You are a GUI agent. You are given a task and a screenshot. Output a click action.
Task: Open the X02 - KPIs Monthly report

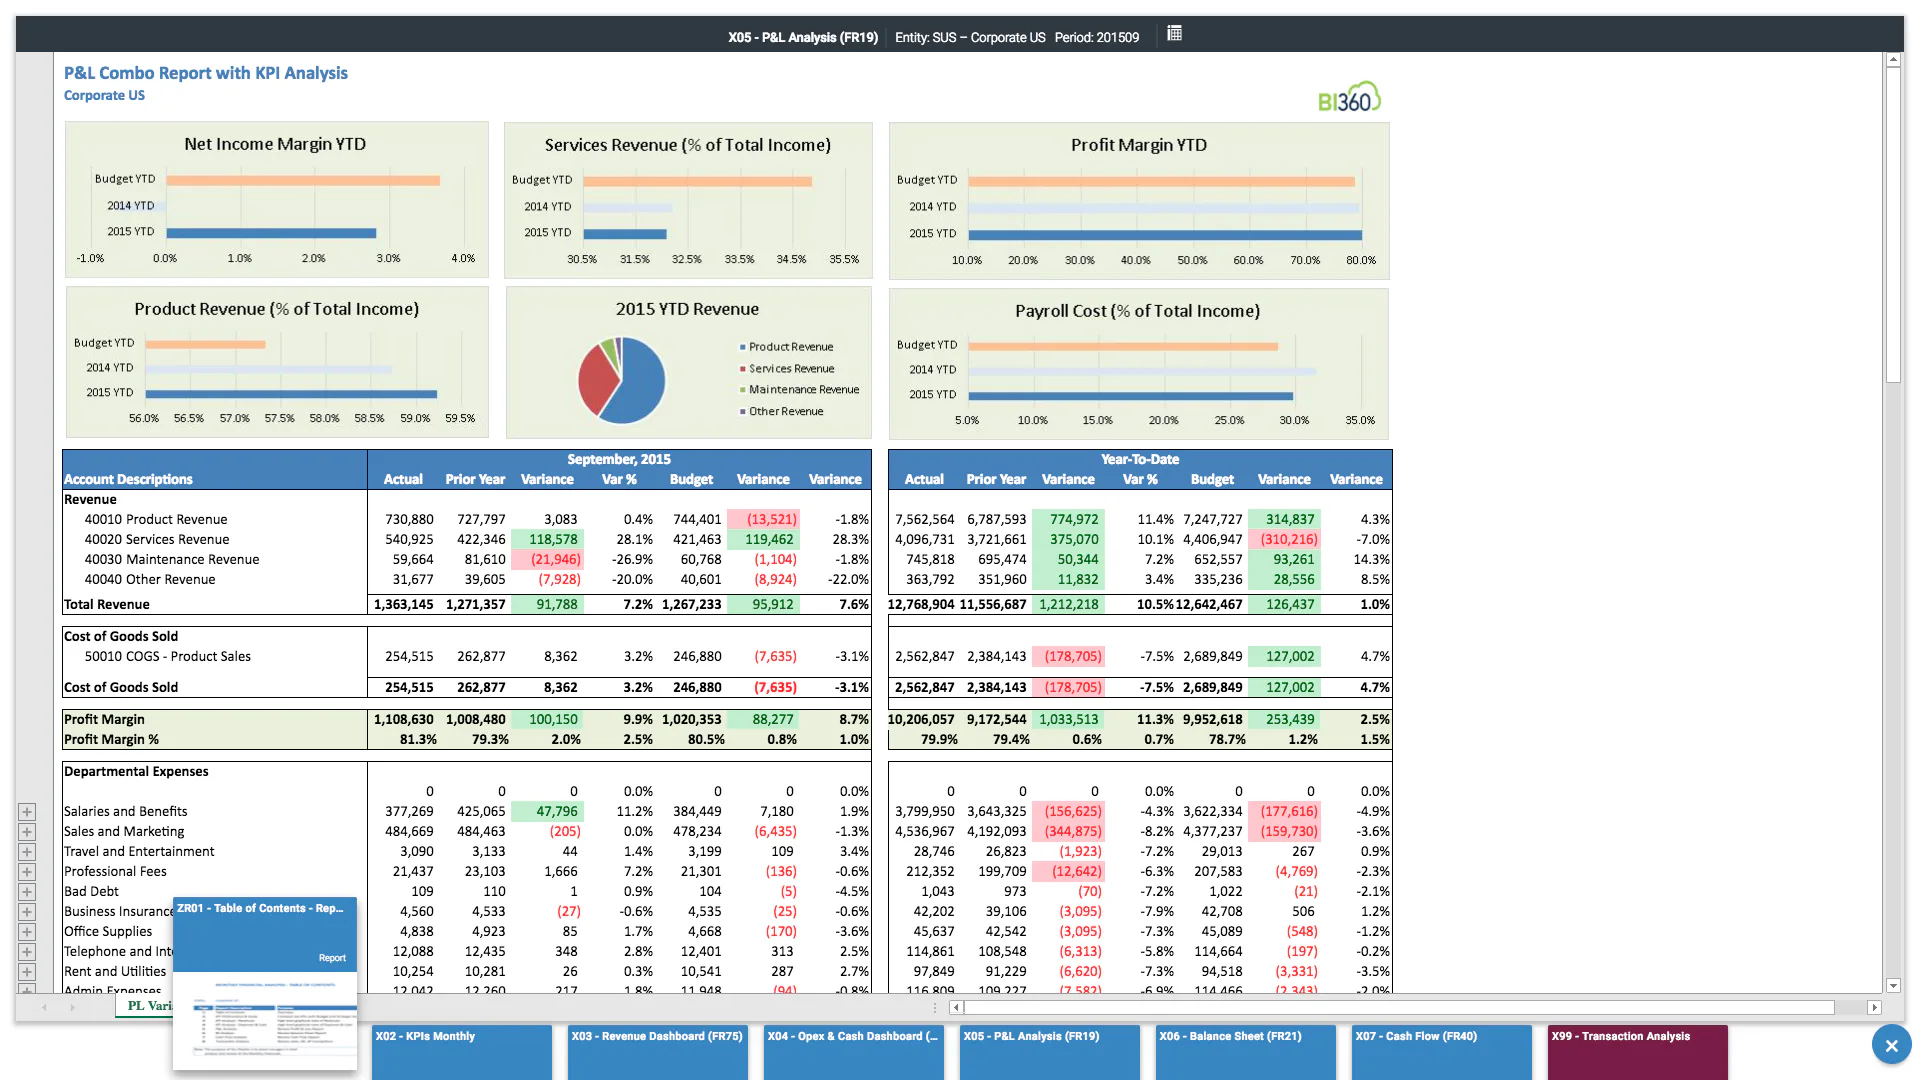461,1052
